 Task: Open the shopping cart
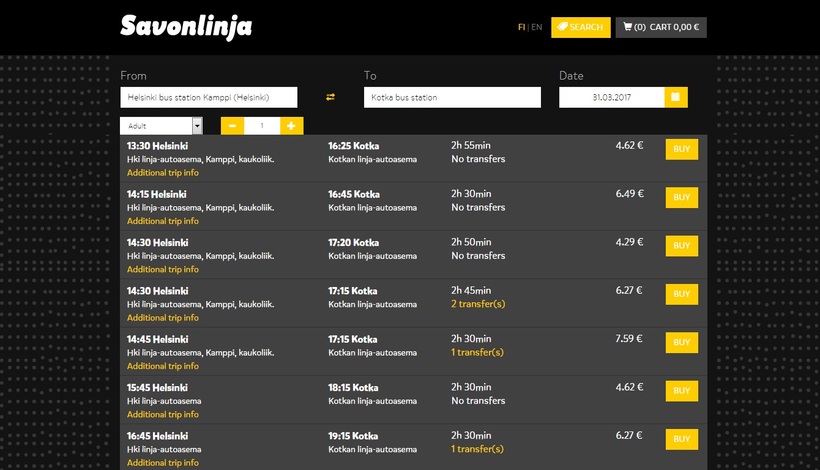pyautogui.click(x=661, y=27)
